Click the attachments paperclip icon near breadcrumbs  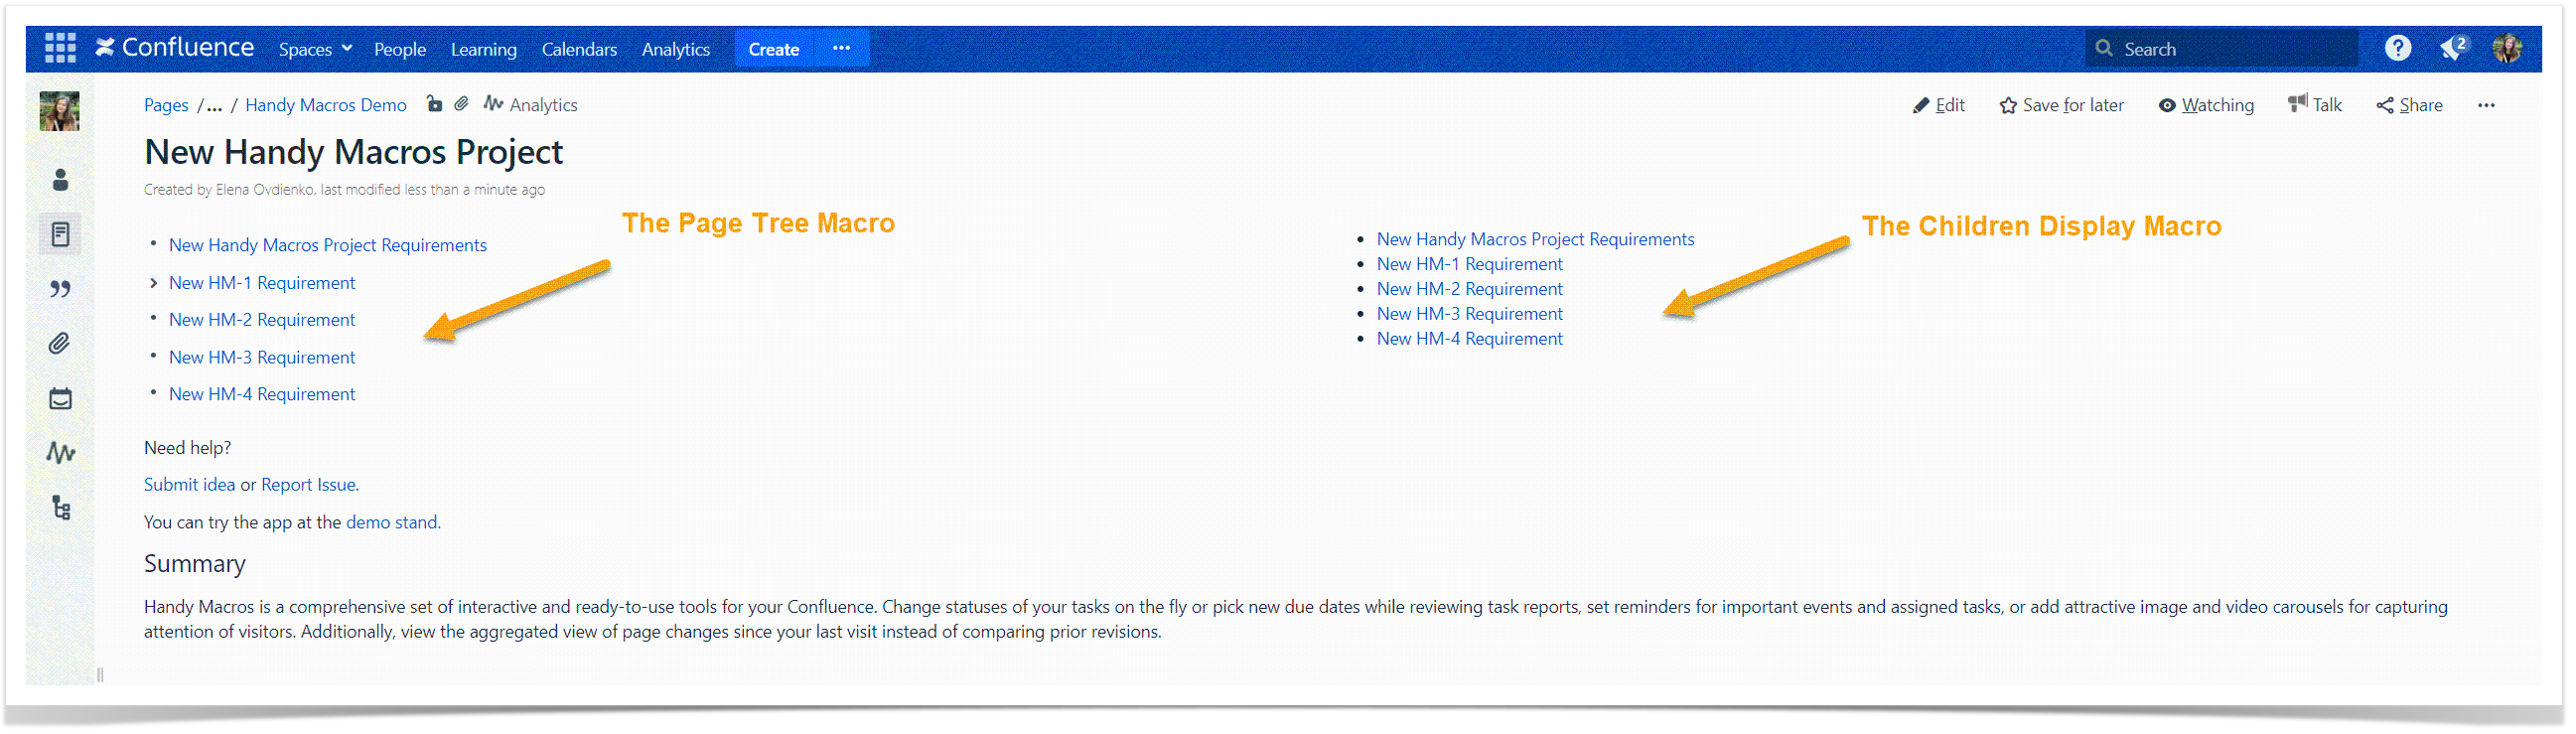[461, 104]
